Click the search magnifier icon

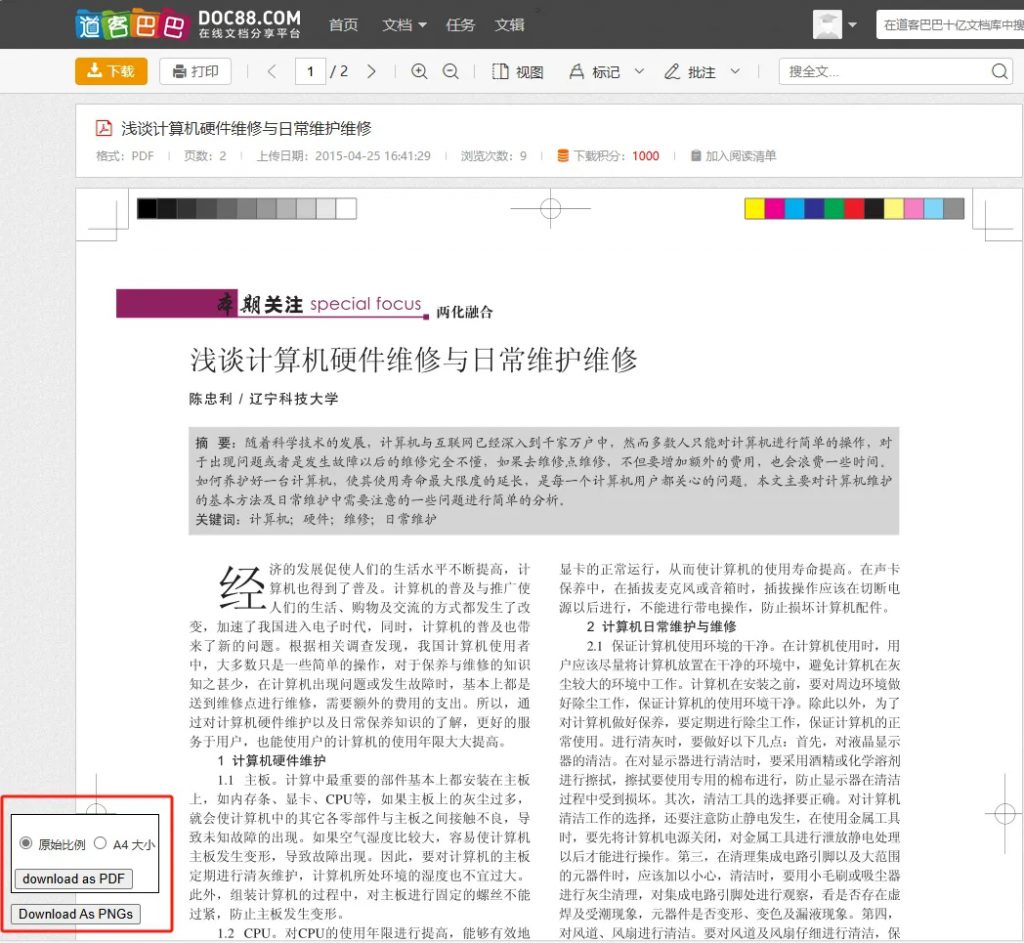999,71
